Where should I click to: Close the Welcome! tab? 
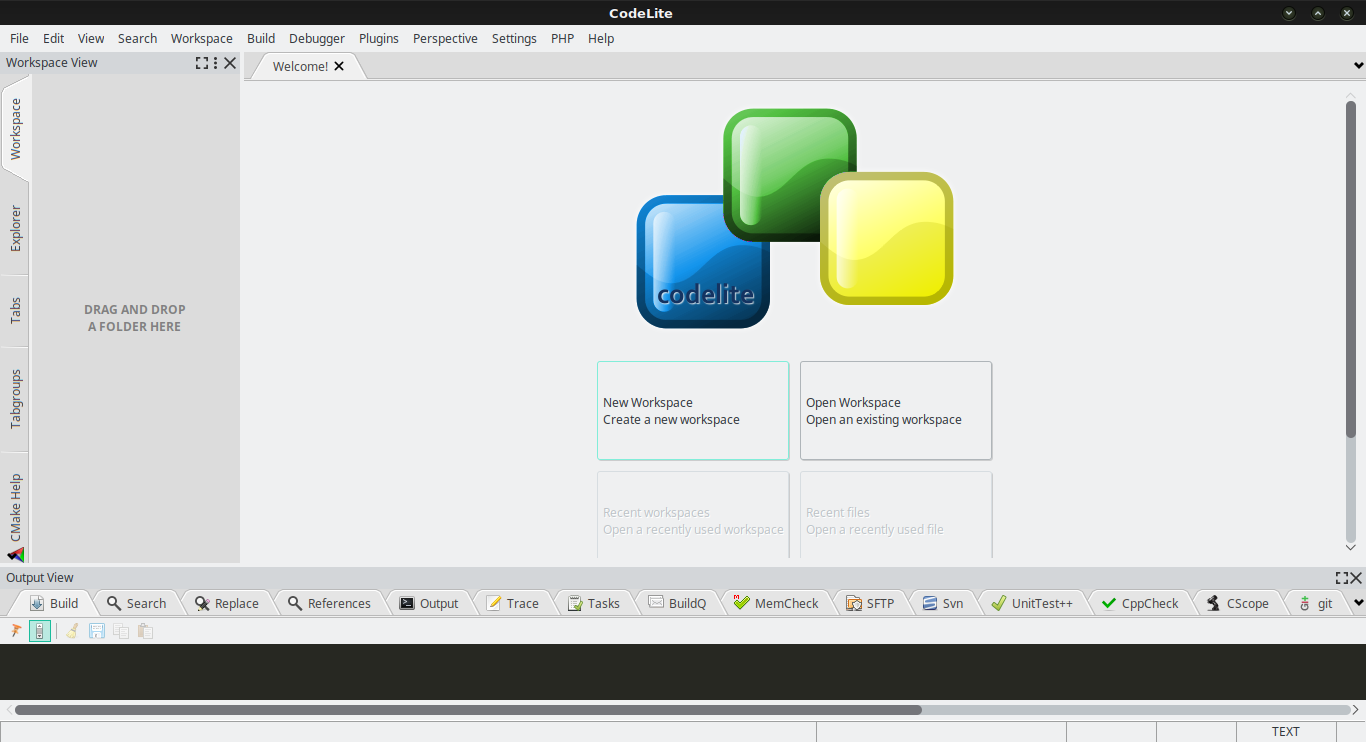(x=339, y=66)
